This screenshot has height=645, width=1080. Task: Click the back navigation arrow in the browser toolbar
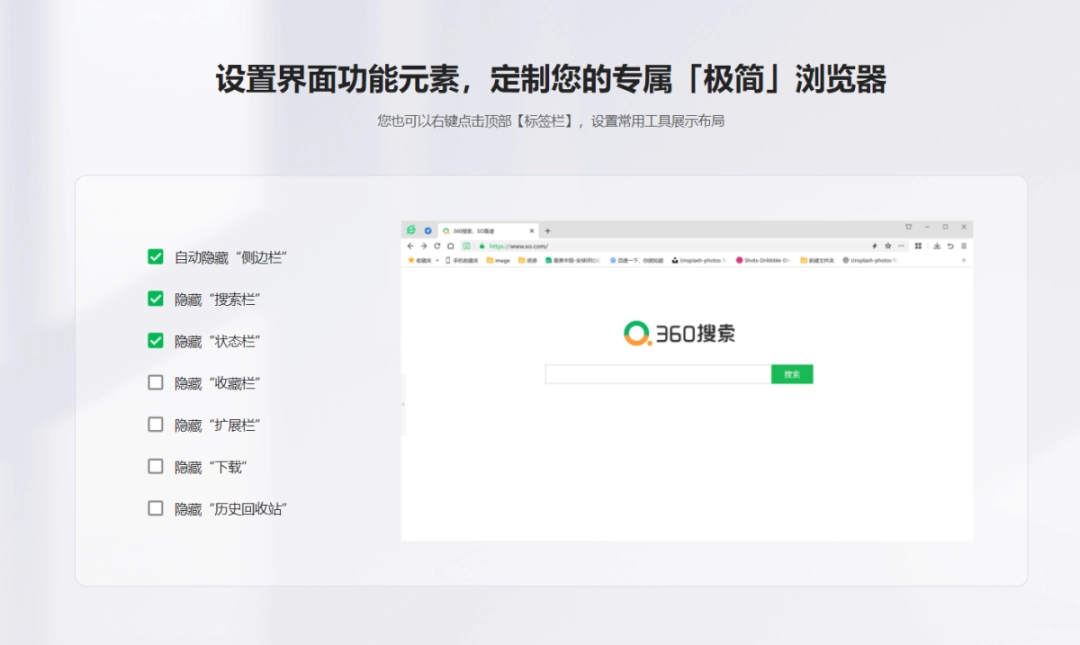tap(410, 245)
